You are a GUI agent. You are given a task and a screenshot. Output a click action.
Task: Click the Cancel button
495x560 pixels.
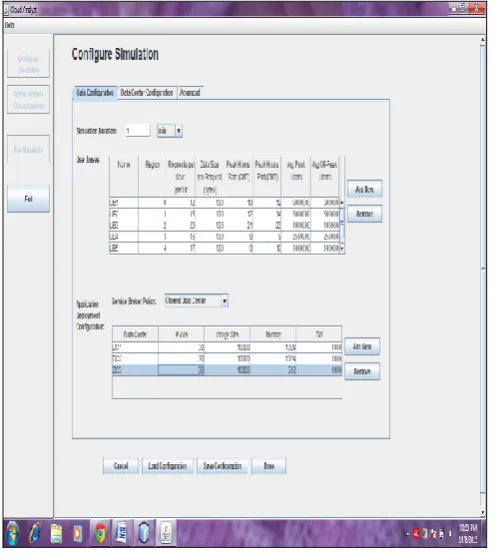[121, 466]
